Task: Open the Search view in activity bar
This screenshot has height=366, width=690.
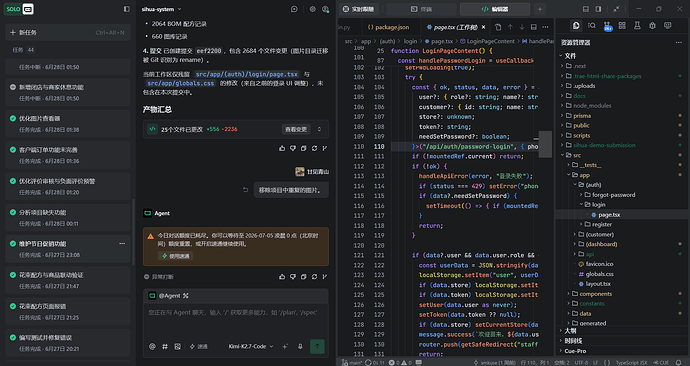Action: point(592,26)
